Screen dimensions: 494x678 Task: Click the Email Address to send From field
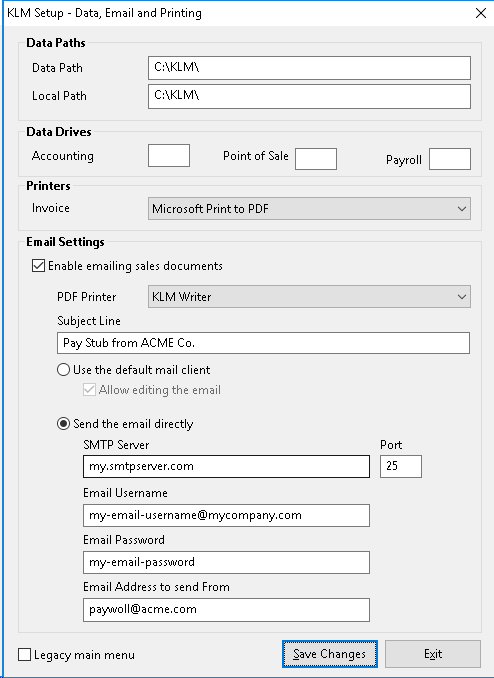click(x=226, y=610)
